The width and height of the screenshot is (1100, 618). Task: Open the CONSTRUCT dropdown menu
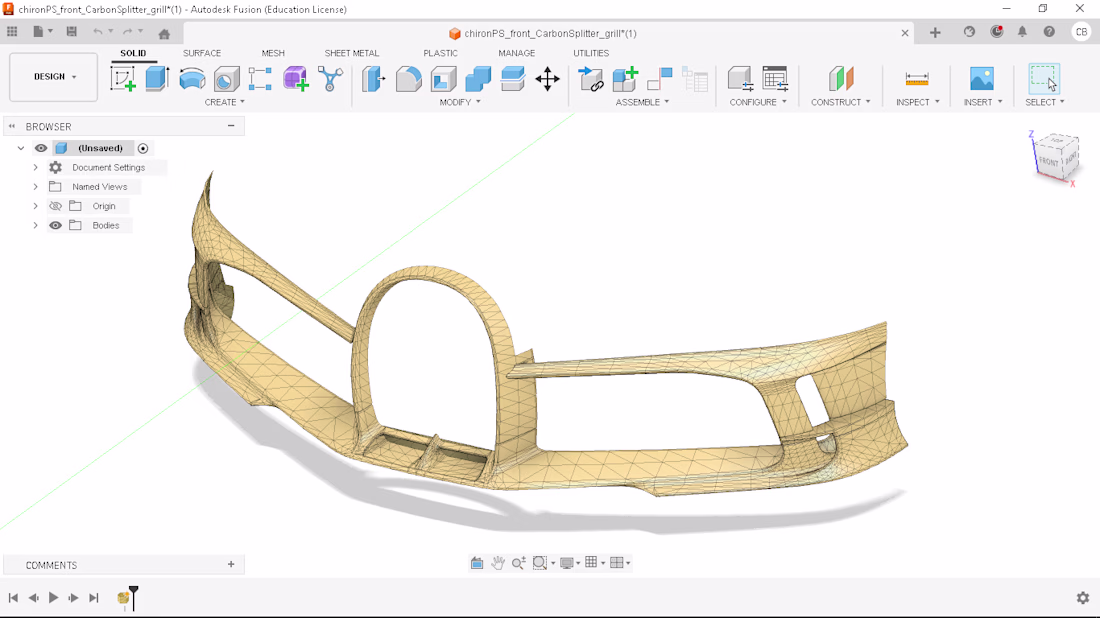(x=840, y=102)
